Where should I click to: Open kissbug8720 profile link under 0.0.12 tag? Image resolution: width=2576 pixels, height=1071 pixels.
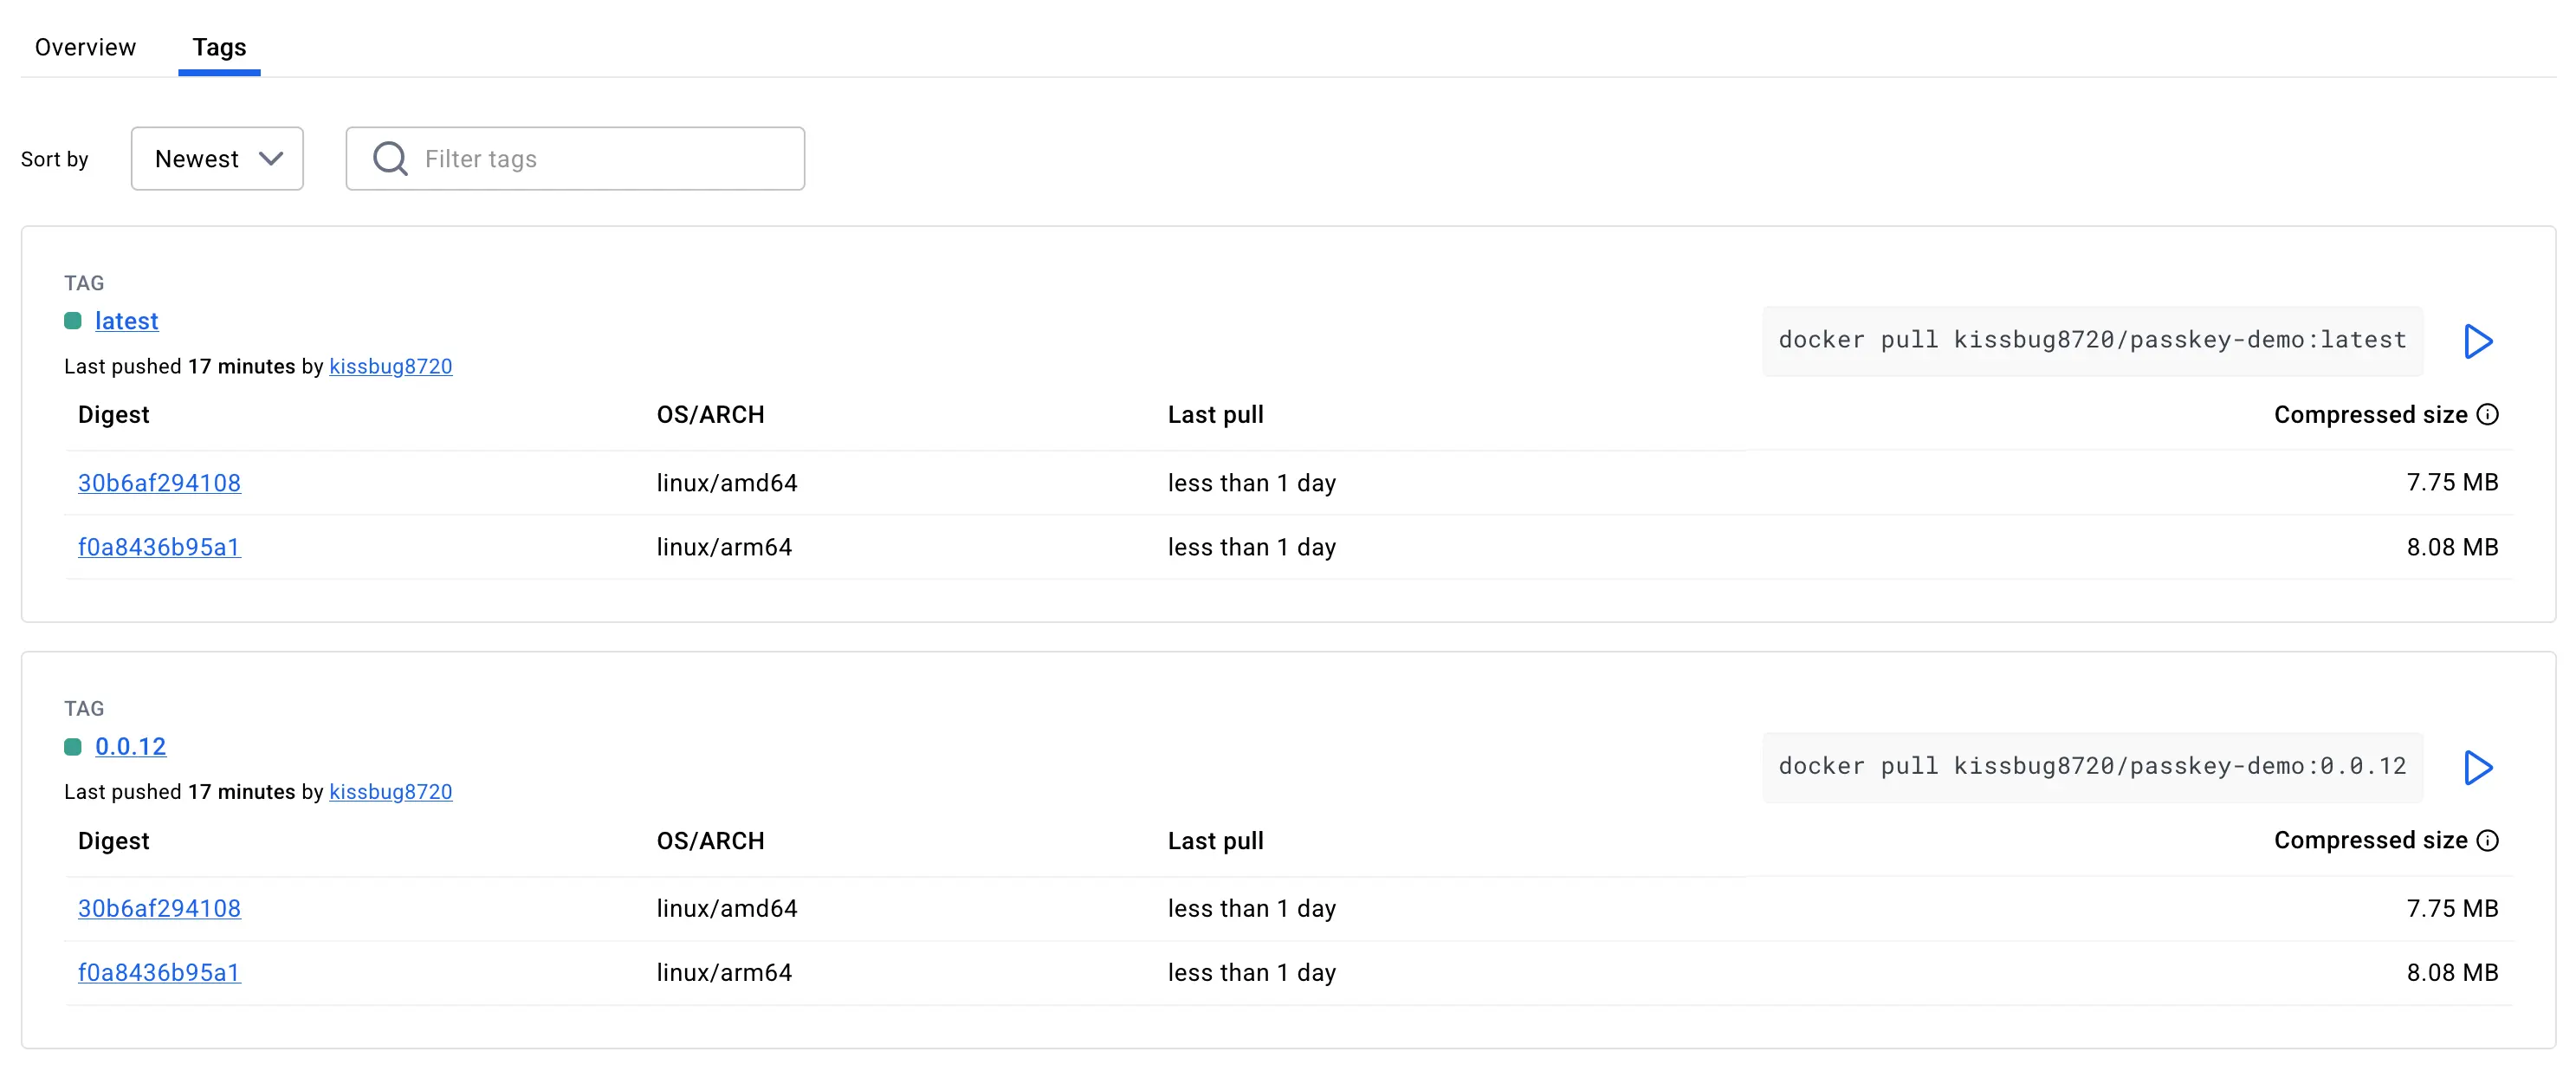pyautogui.click(x=390, y=792)
